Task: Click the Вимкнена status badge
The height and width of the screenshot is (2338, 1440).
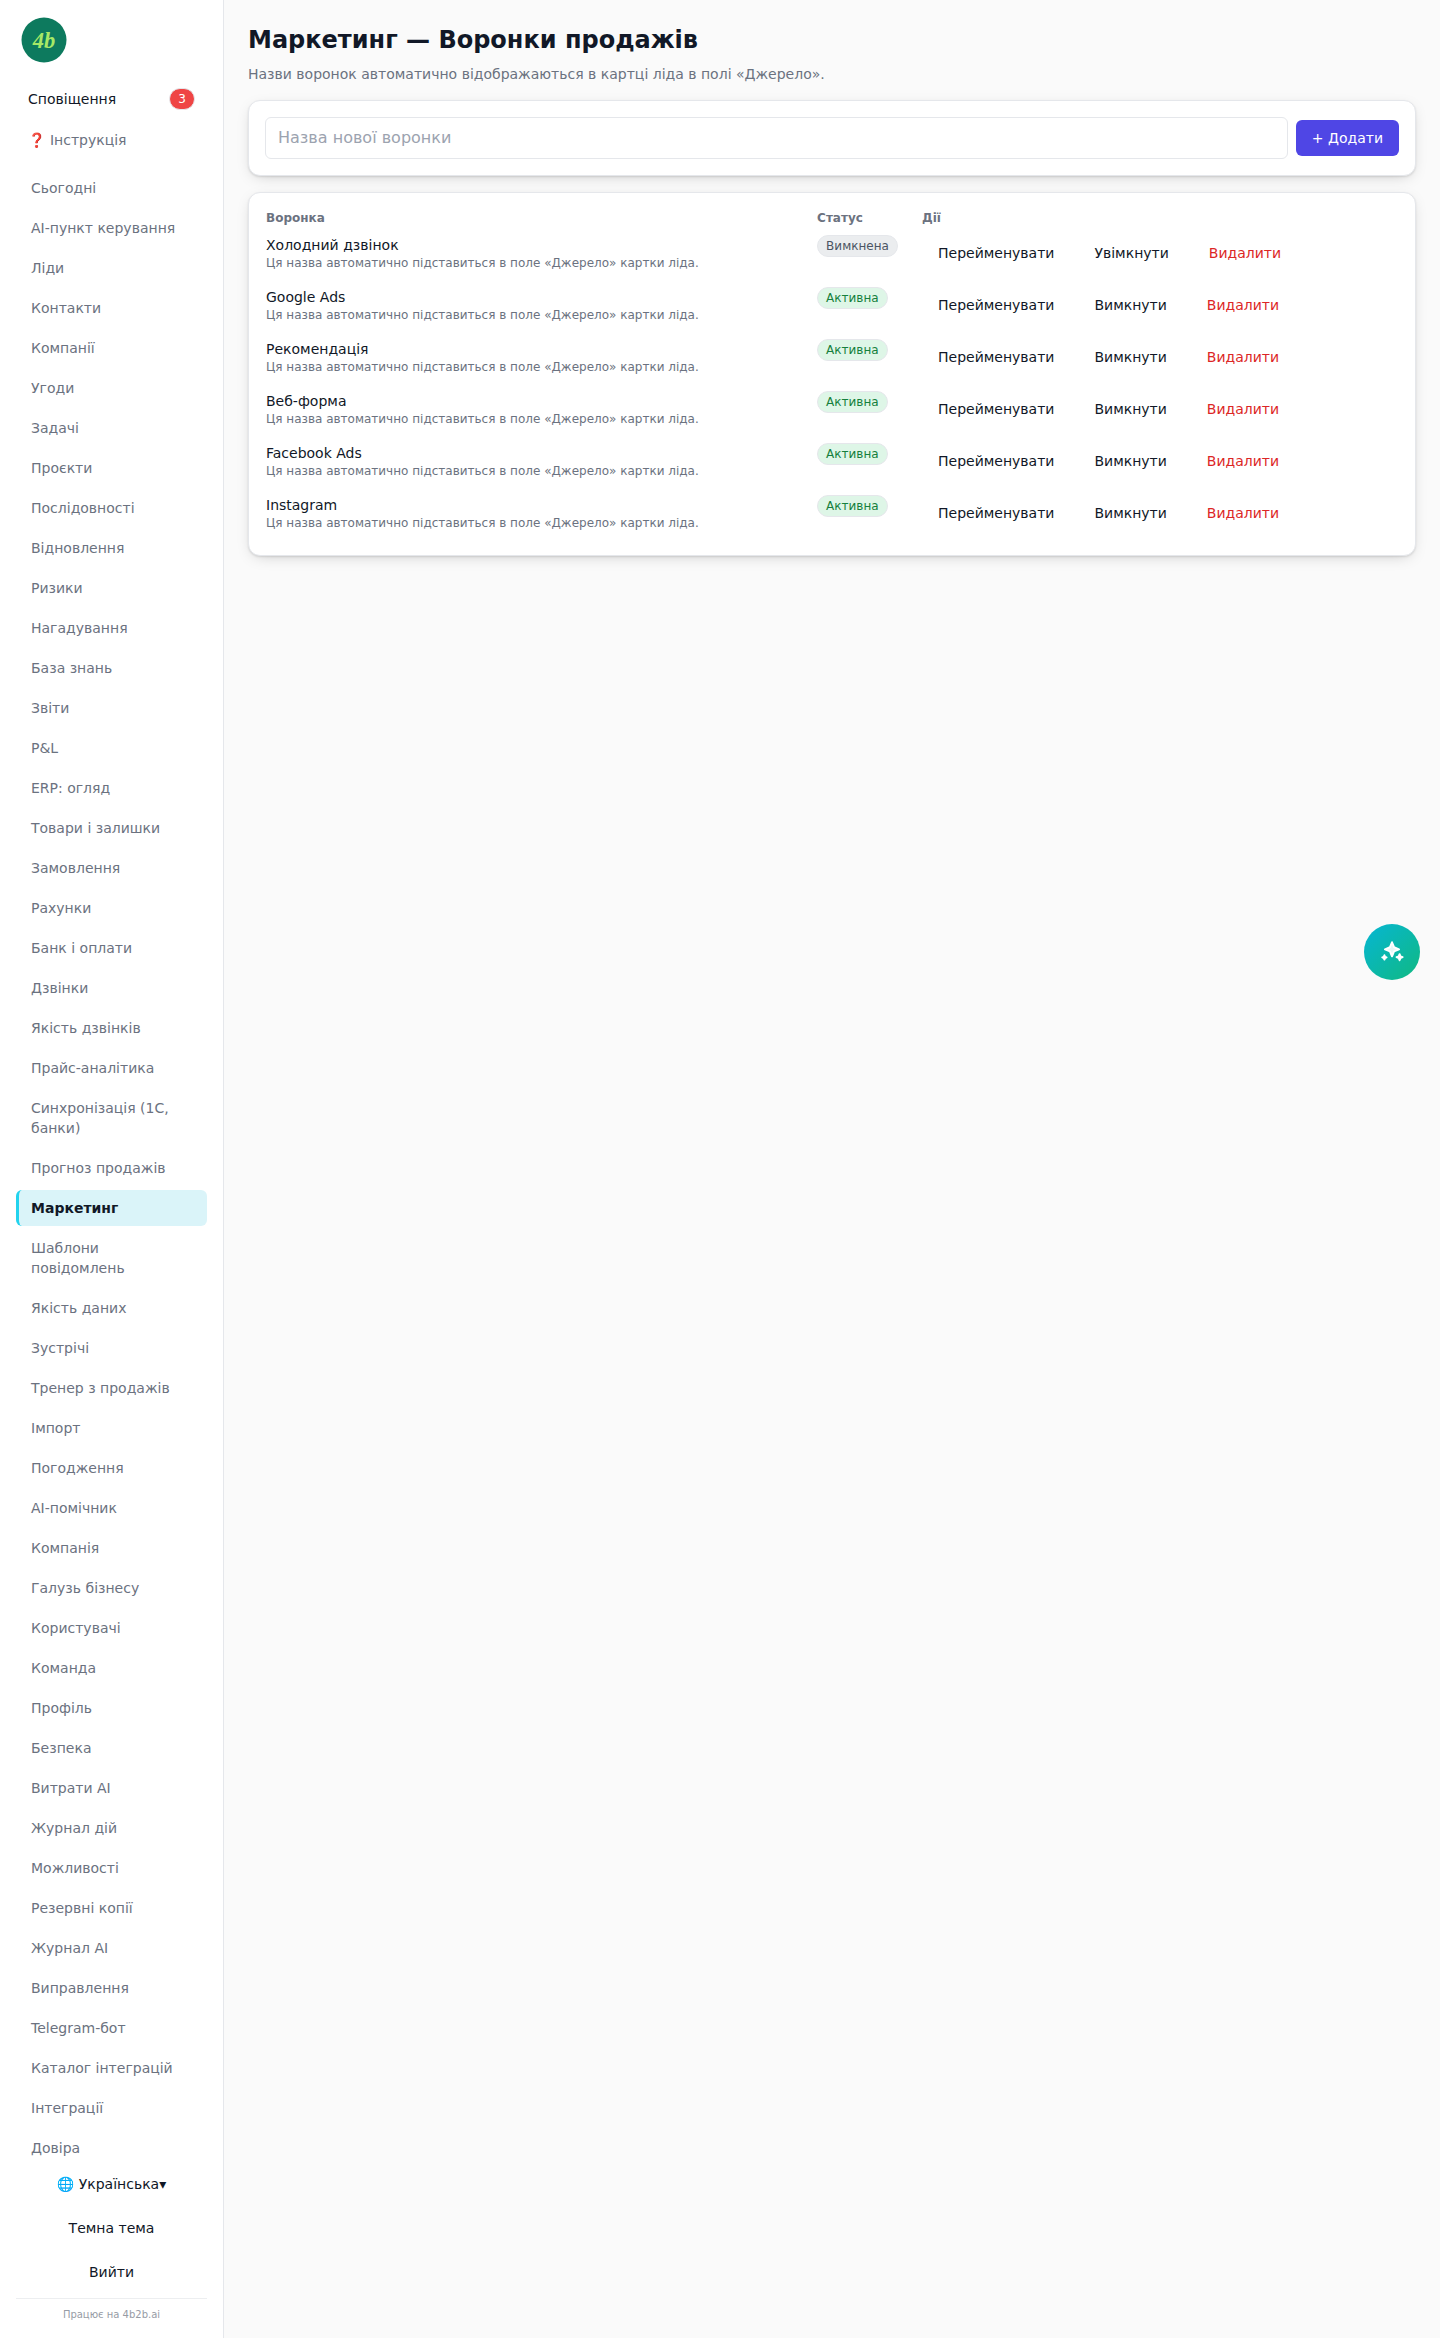Action: tap(857, 246)
